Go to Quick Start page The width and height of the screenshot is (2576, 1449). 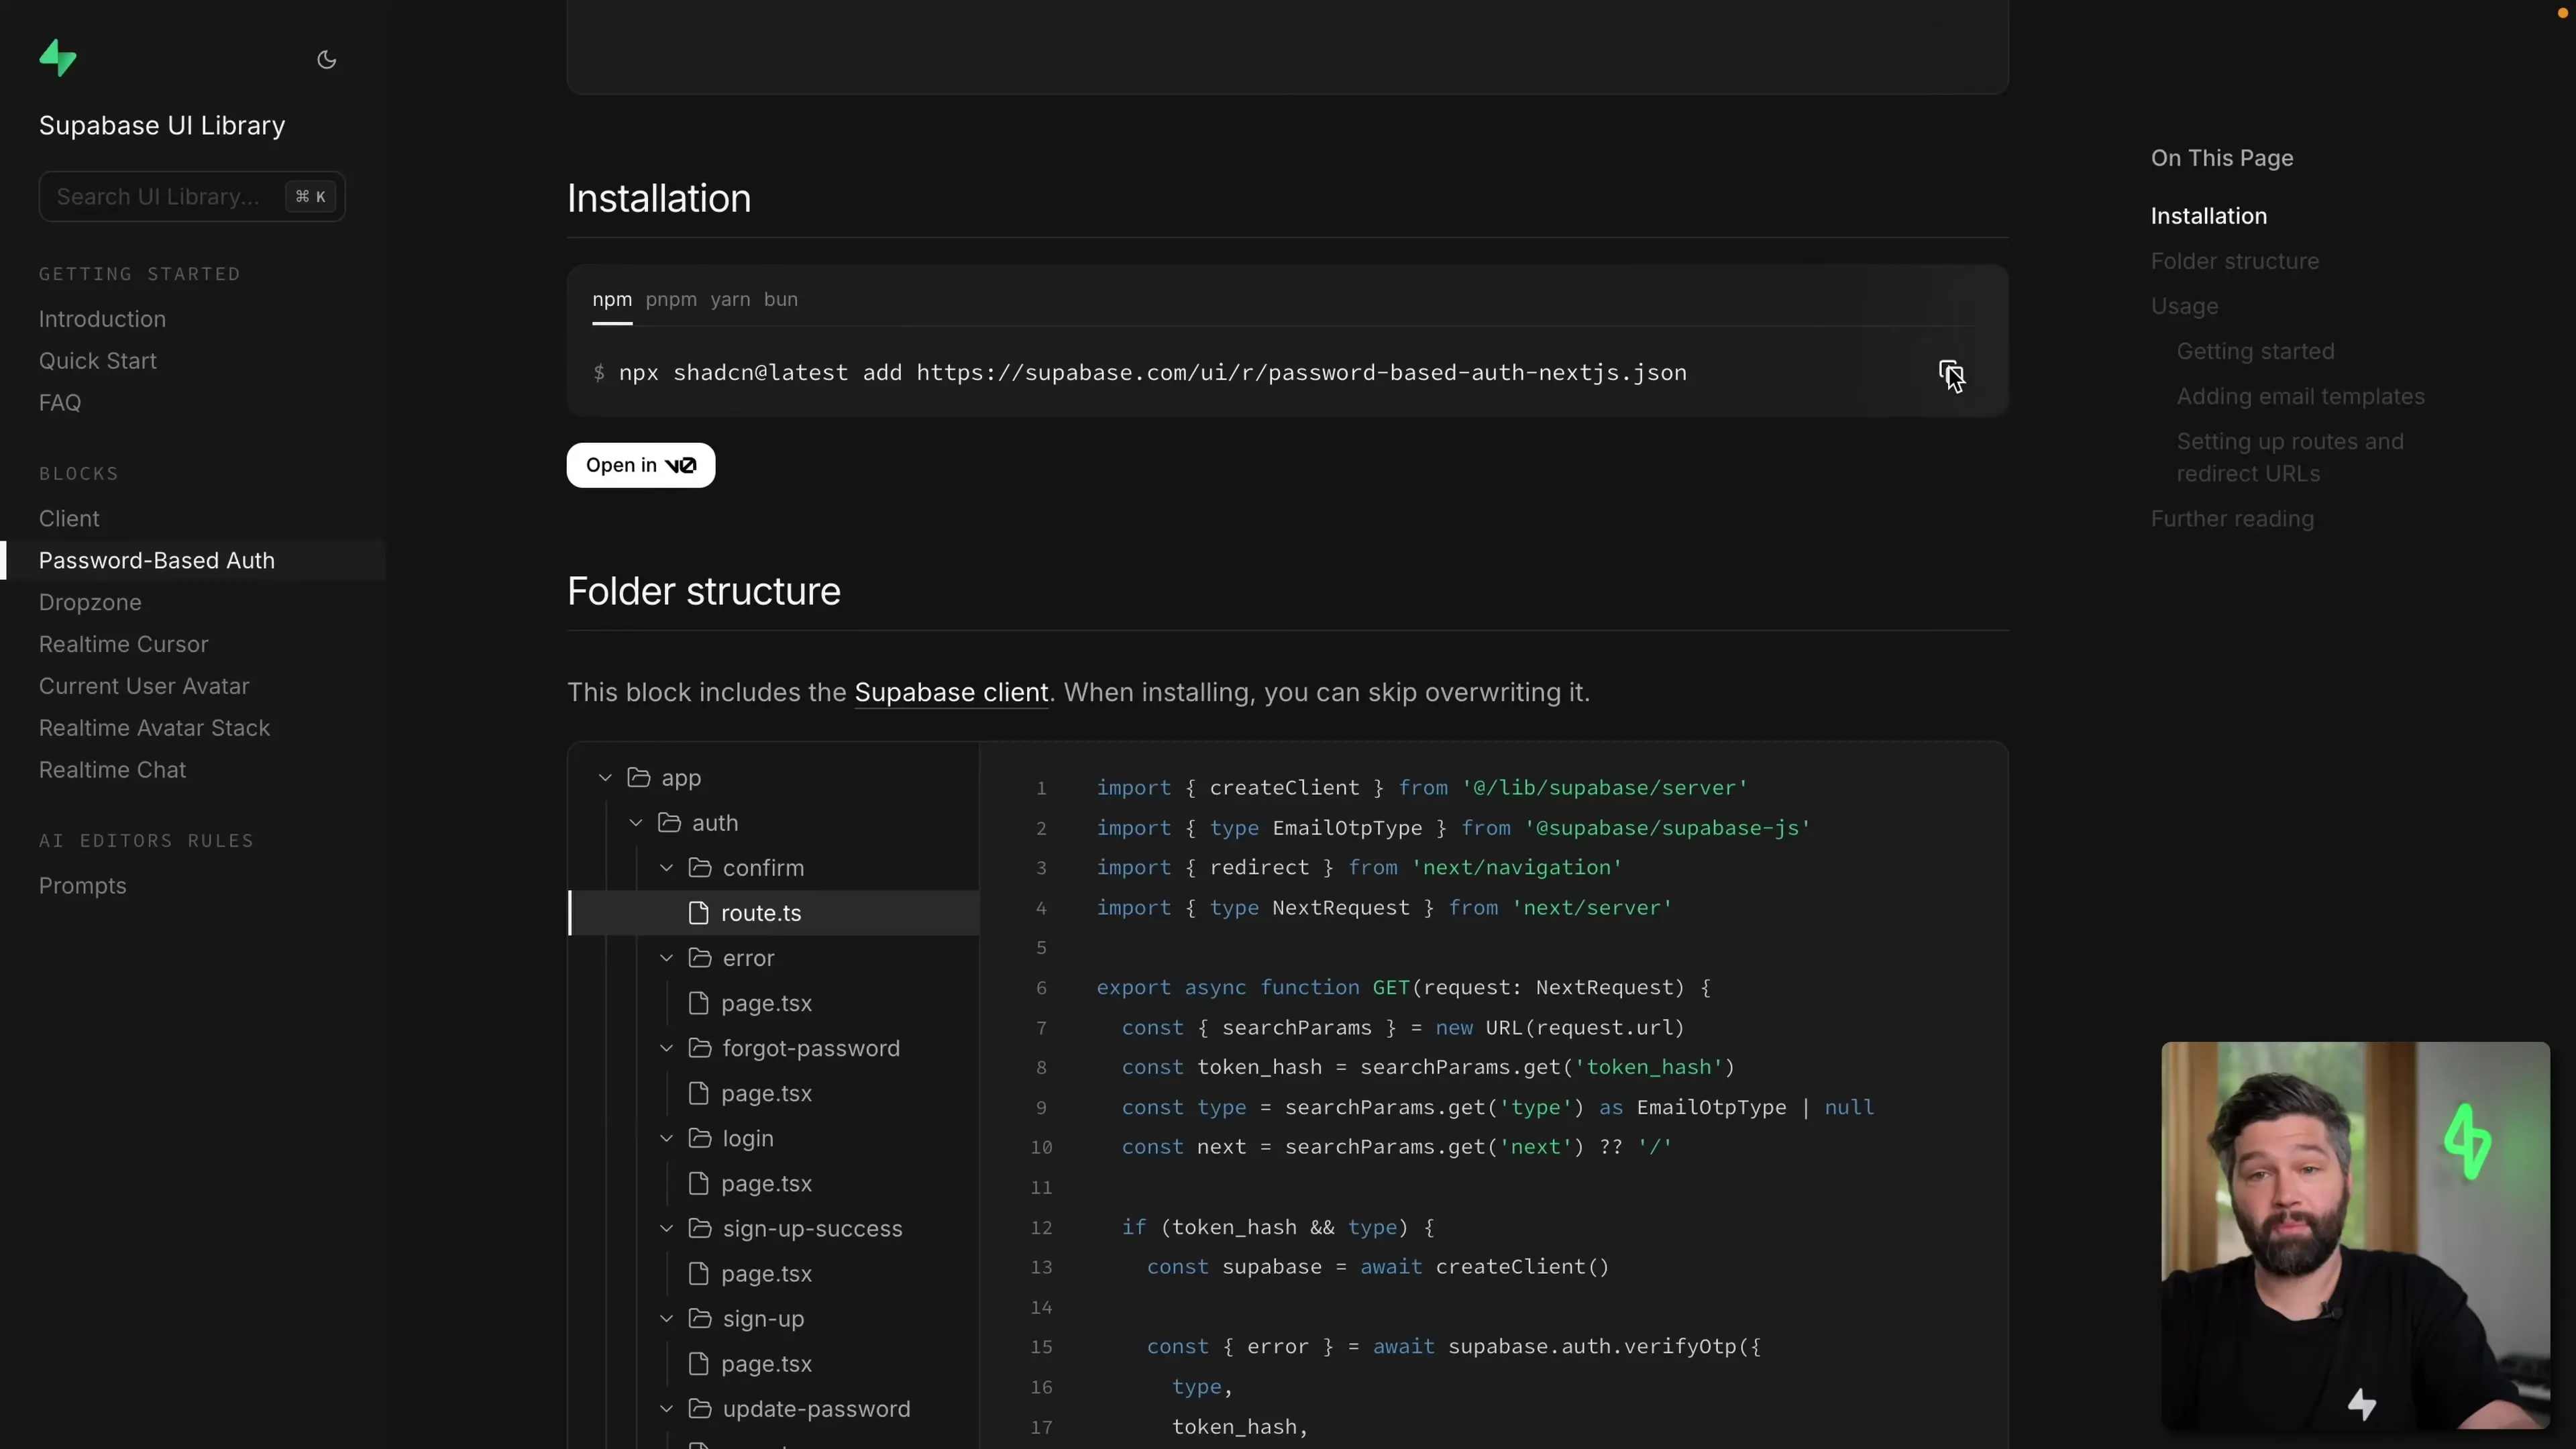pos(97,361)
